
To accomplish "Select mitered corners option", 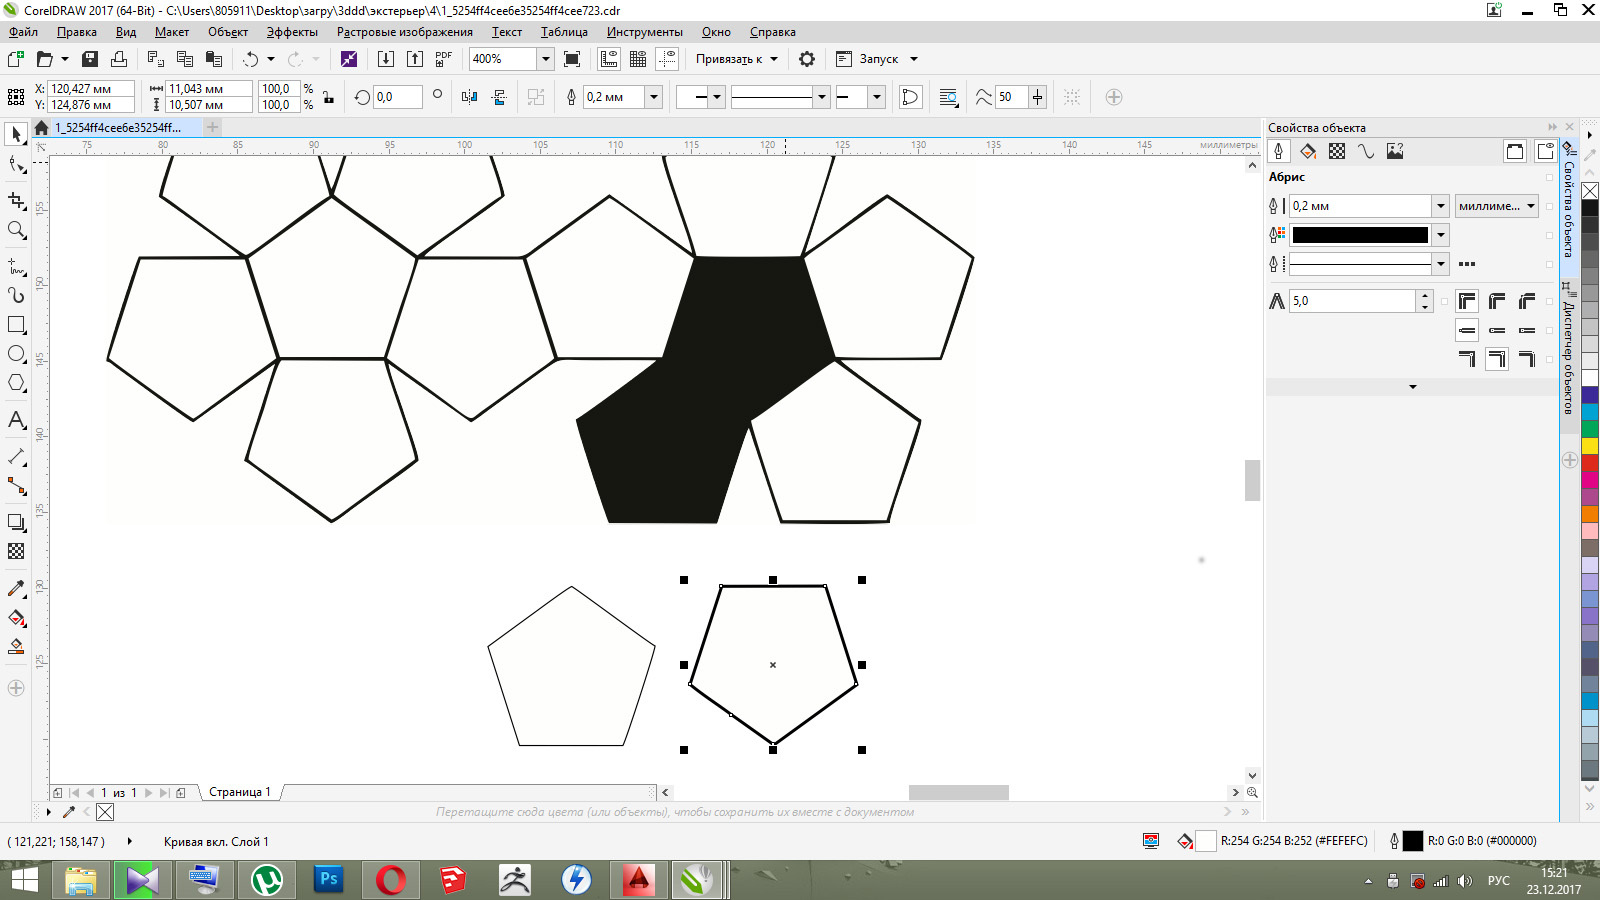I will (1467, 301).
